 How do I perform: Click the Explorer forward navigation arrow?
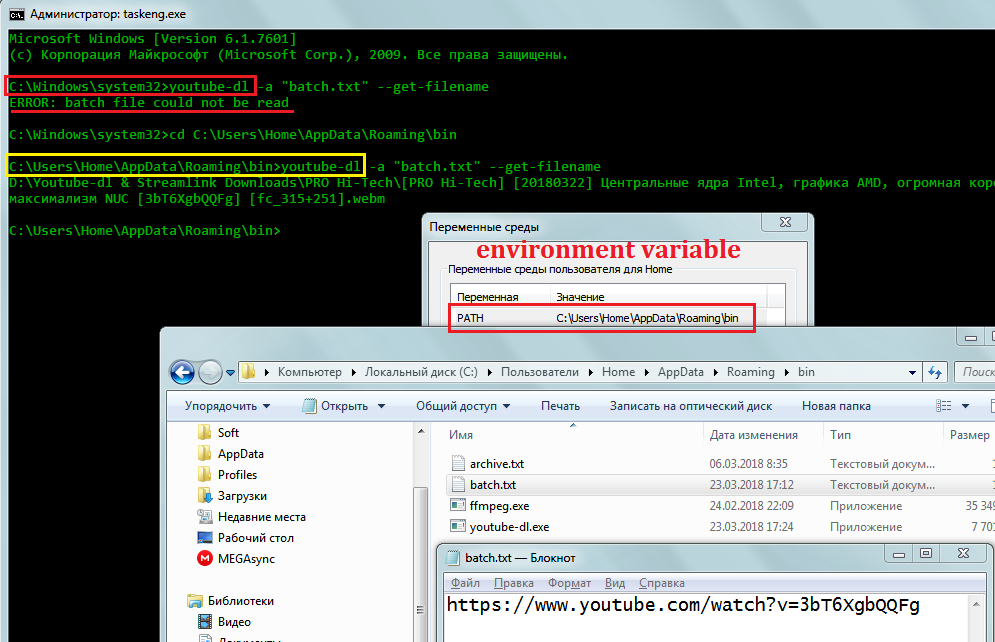click(x=210, y=372)
